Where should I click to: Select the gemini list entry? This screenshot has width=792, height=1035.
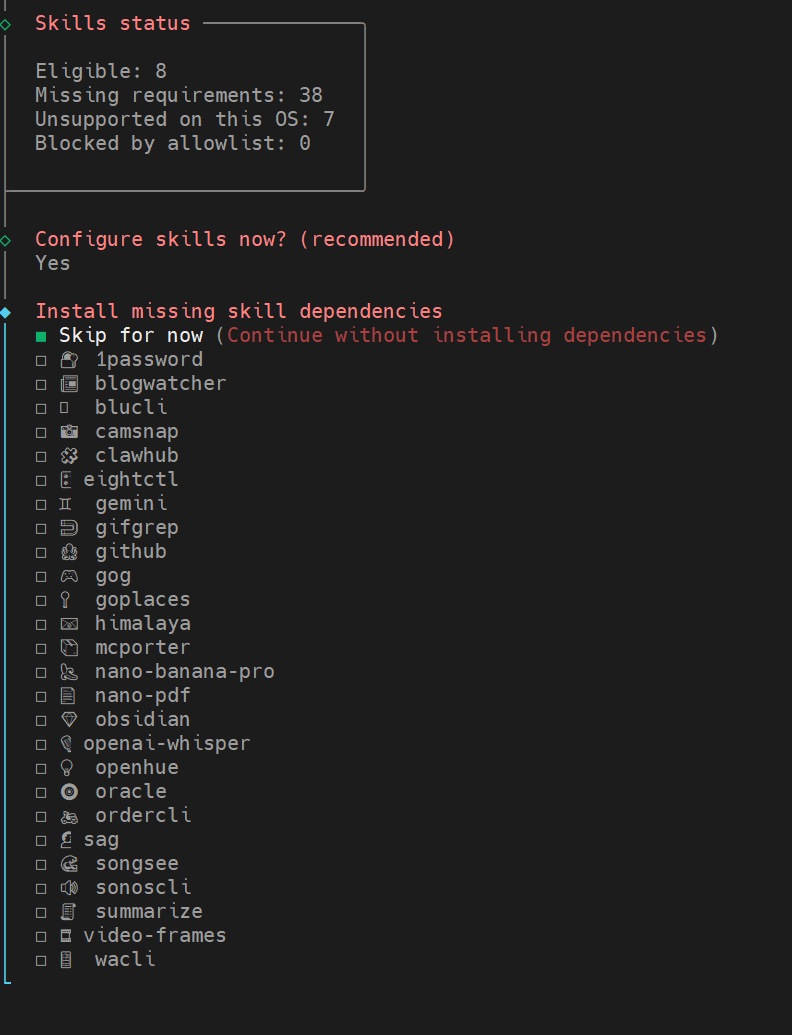coord(131,504)
